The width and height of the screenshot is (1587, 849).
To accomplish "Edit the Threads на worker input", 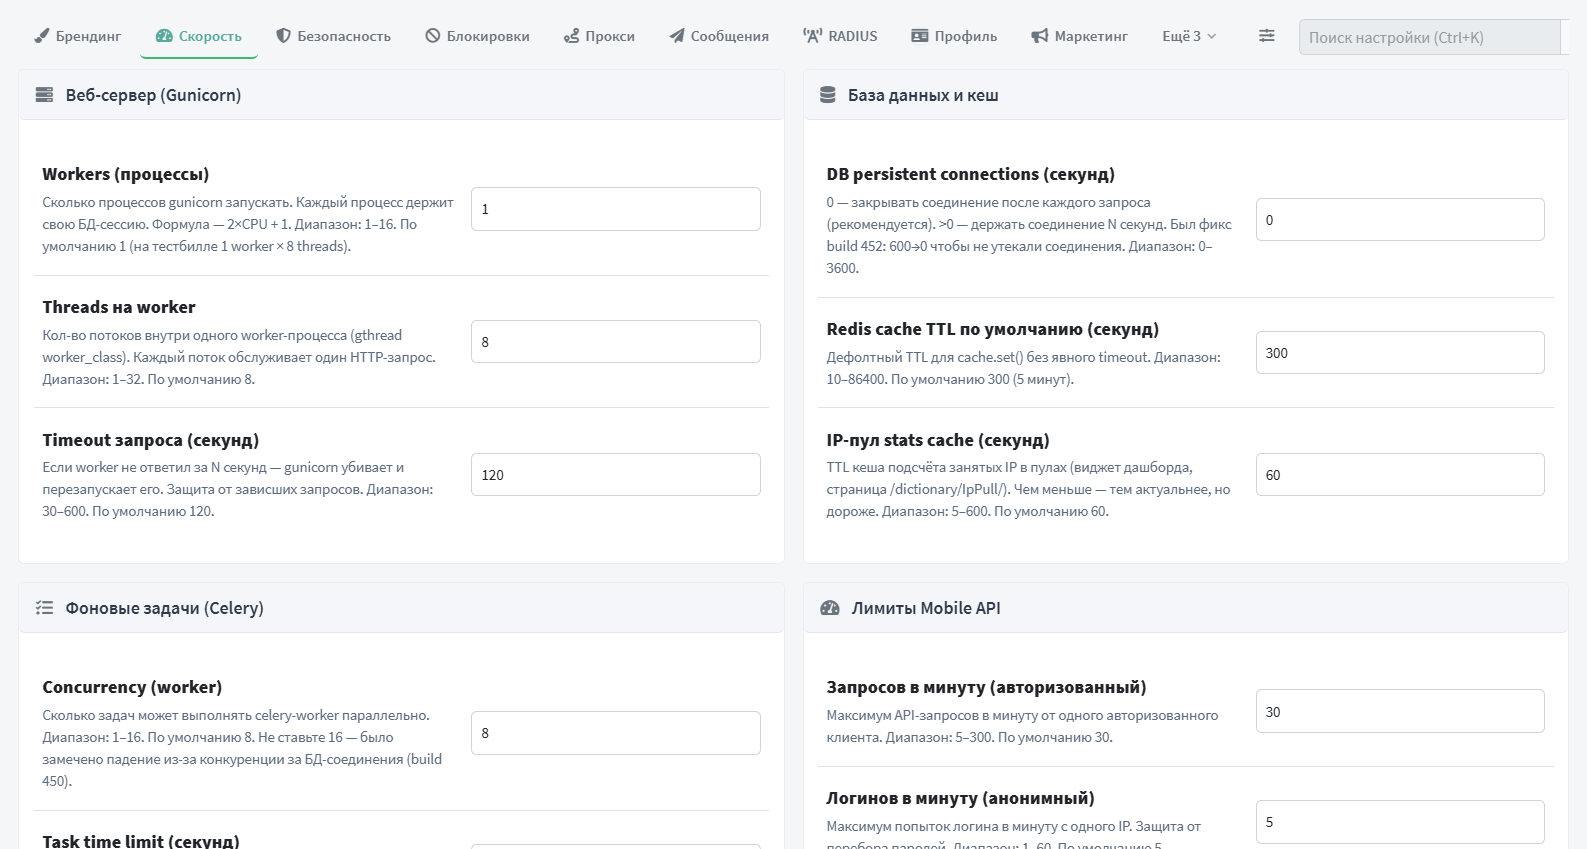I will pyautogui.click(x=616, y=342).
